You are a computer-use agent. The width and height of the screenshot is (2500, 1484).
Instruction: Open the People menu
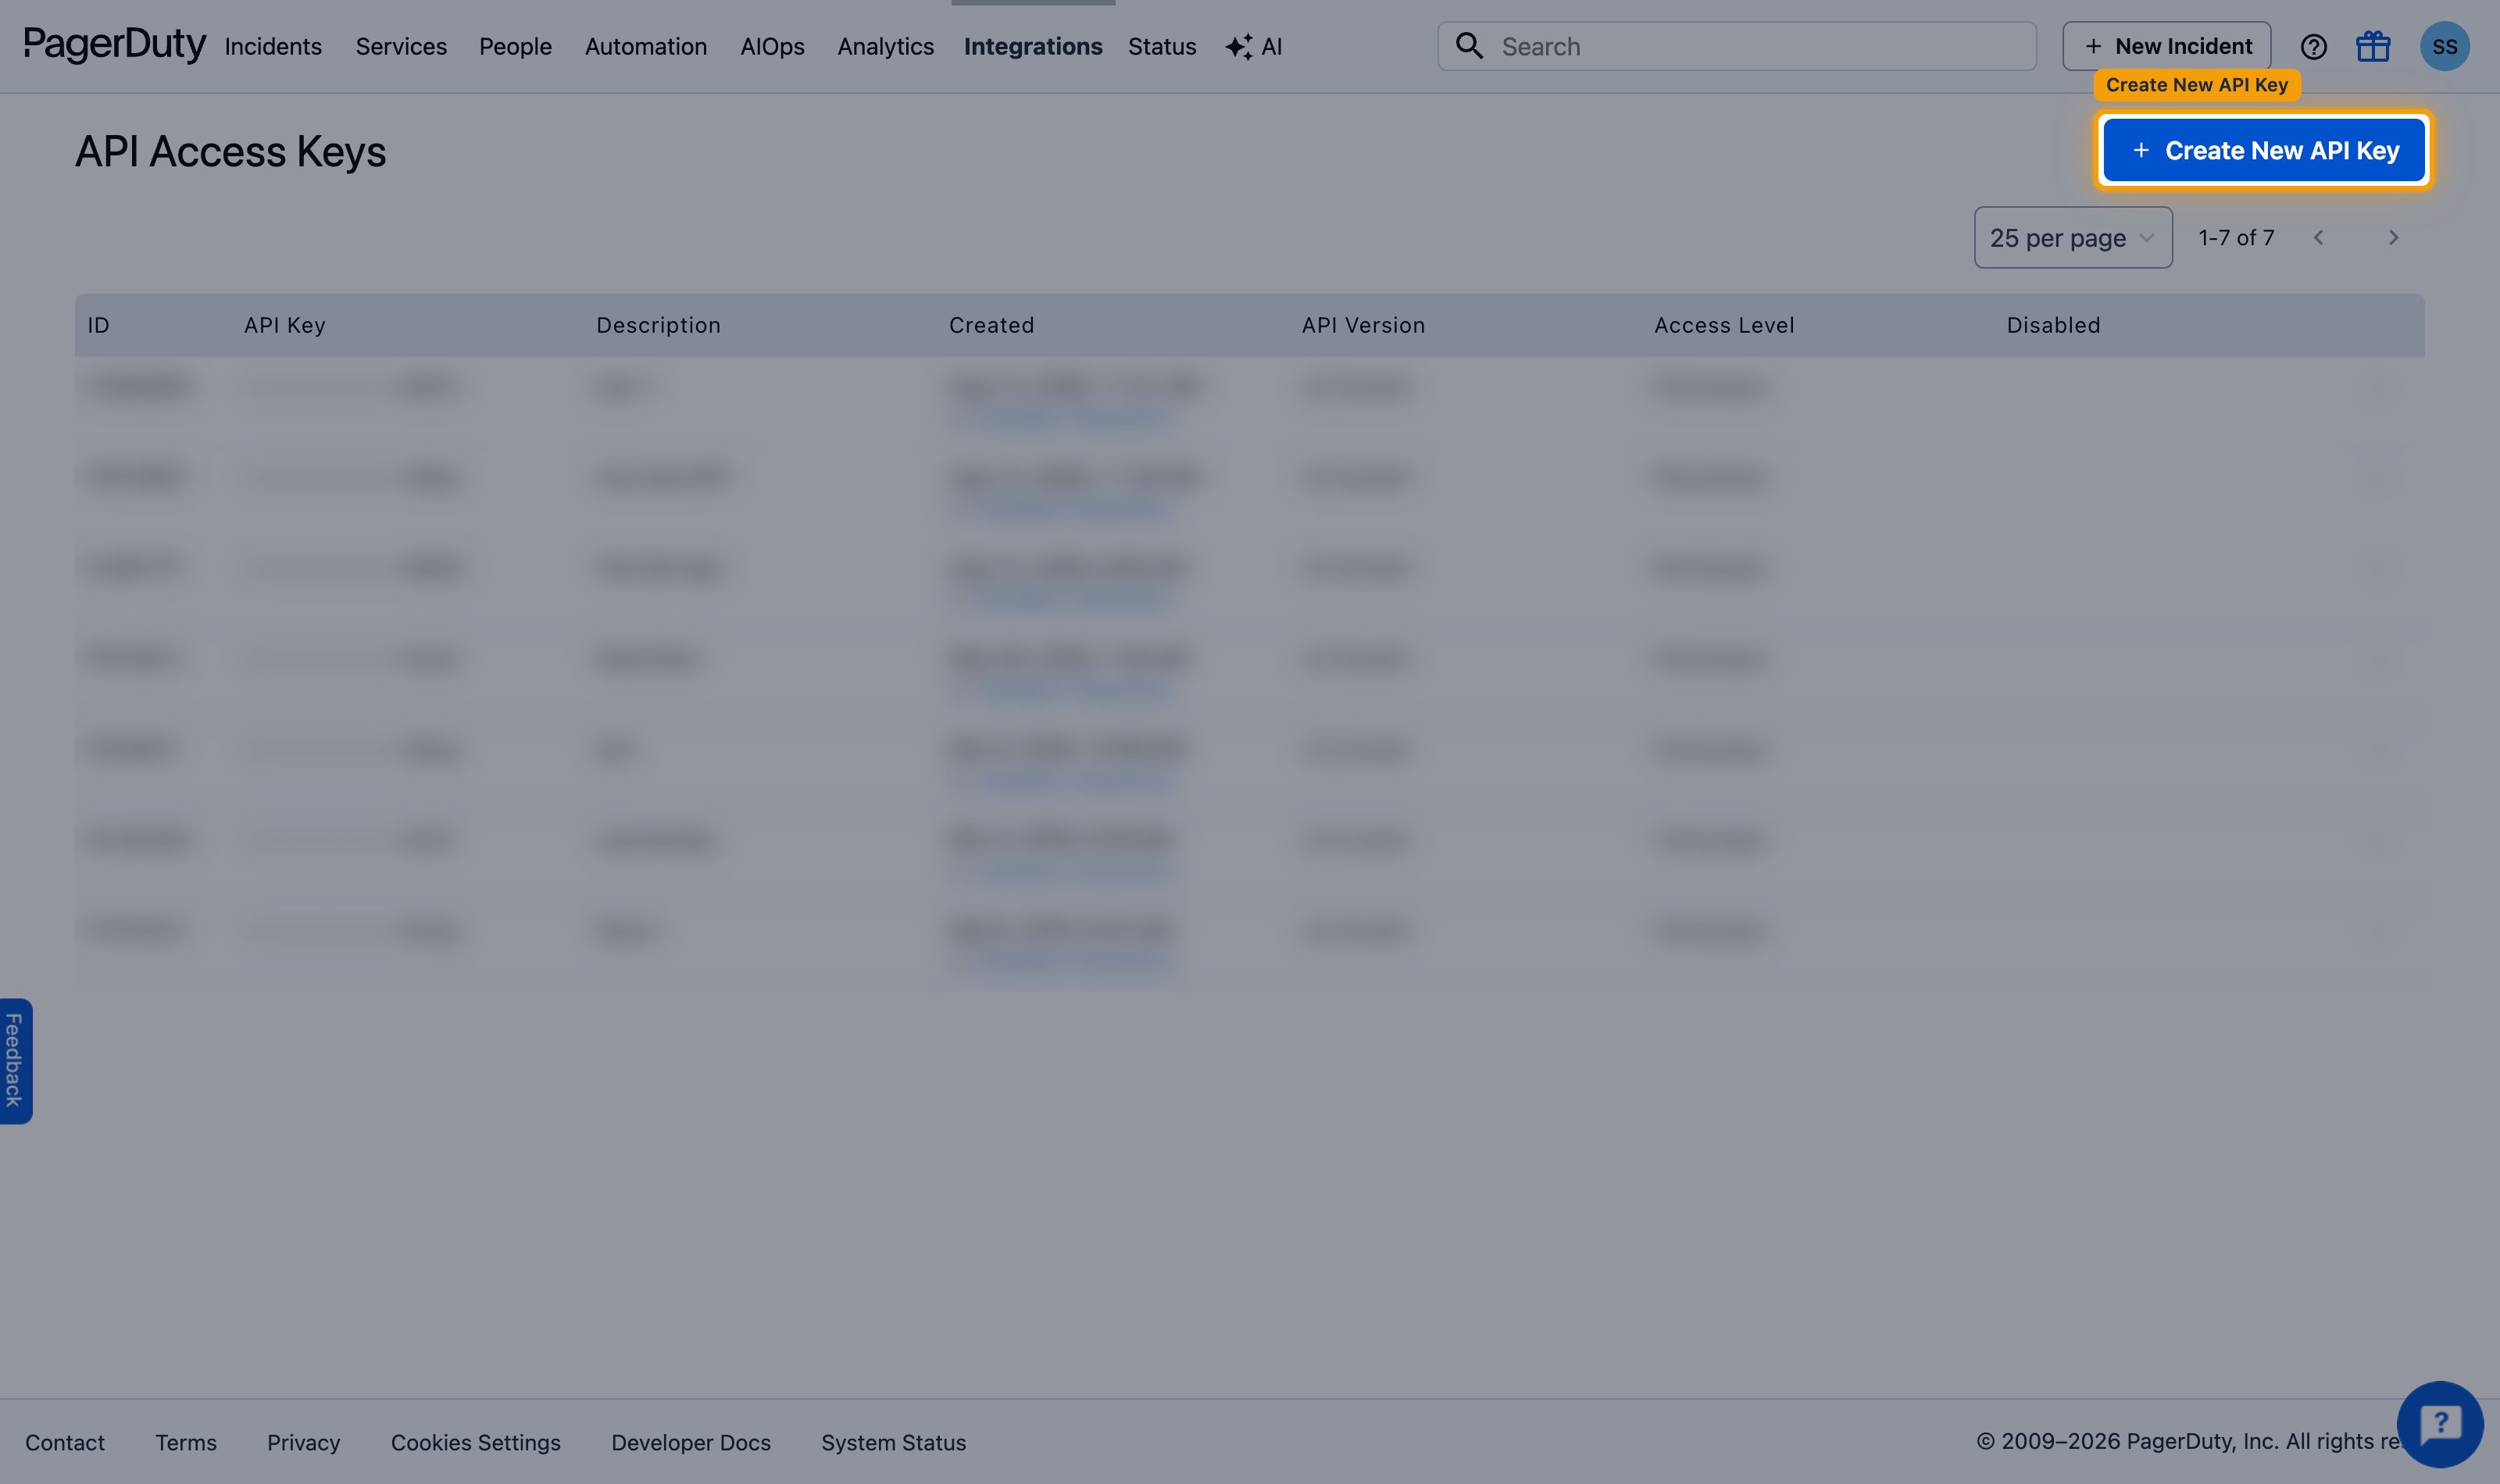pyautogui.click(x=515, y=46)
